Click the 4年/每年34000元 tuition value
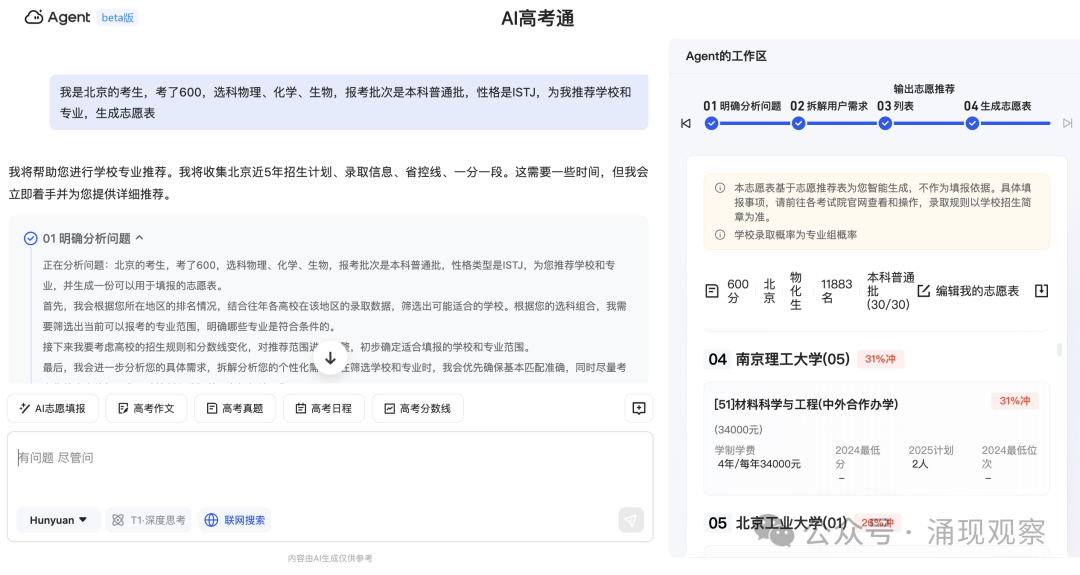The width and height of the screenshot is (1080, 575). tap(759, 464)
